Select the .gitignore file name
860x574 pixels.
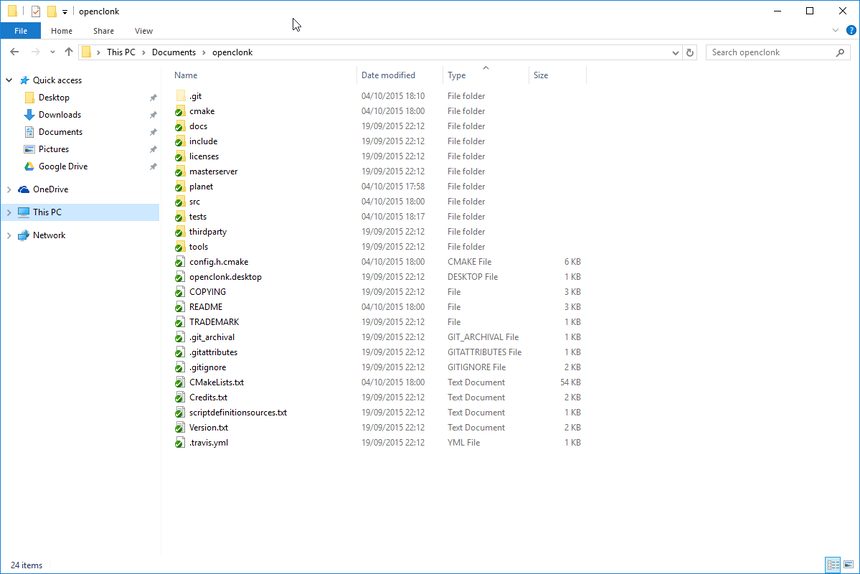(207, 367)
